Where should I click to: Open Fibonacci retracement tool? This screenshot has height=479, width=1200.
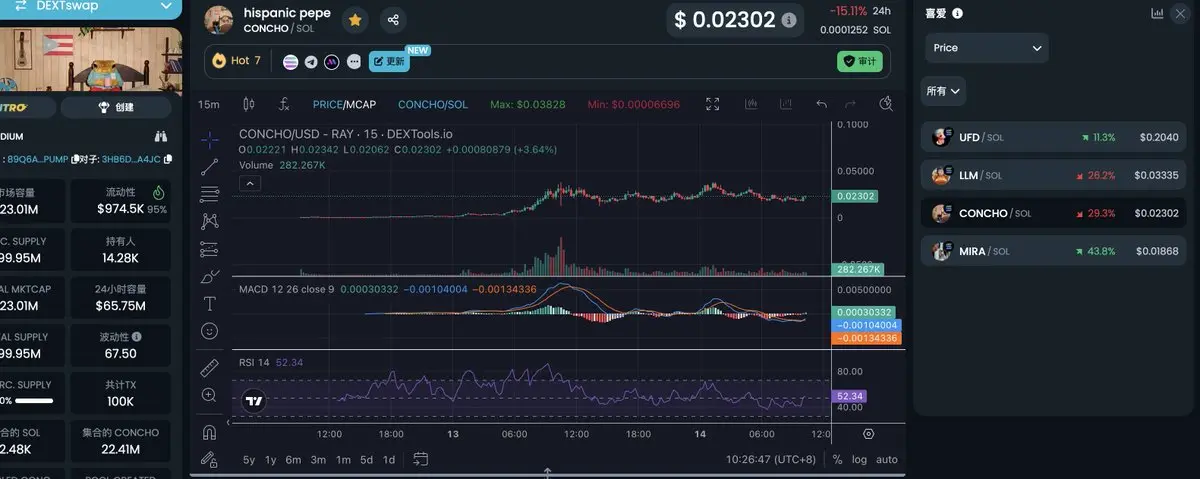[x=210, y=194]
